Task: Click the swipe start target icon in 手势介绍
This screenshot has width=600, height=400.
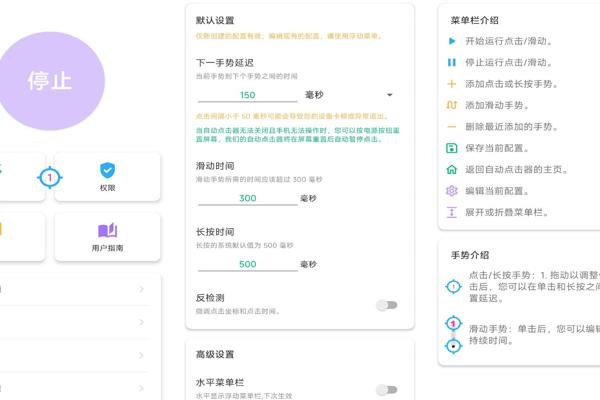Action: [453, 324]
